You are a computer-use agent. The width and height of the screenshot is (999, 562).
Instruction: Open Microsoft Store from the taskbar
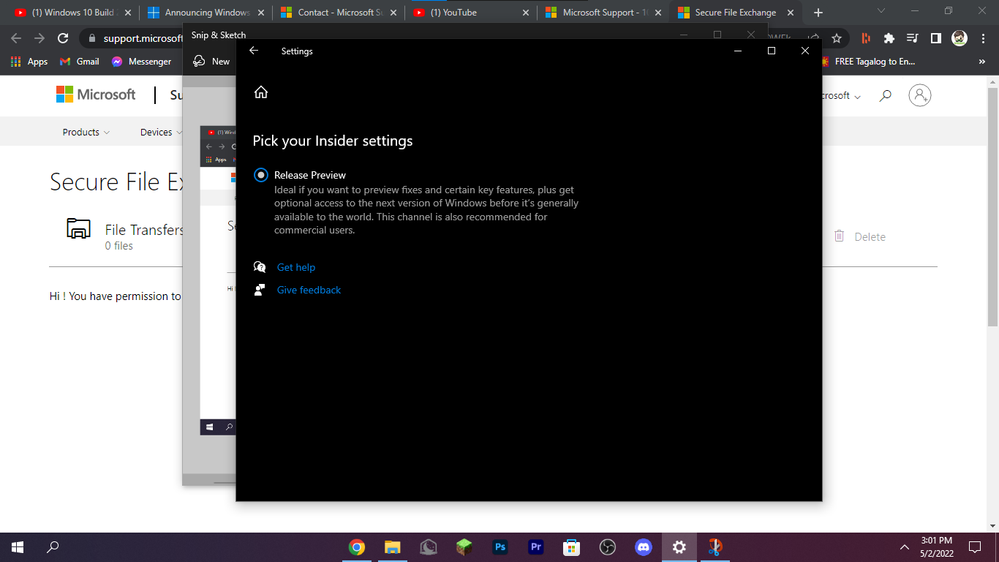pos(571,547)
